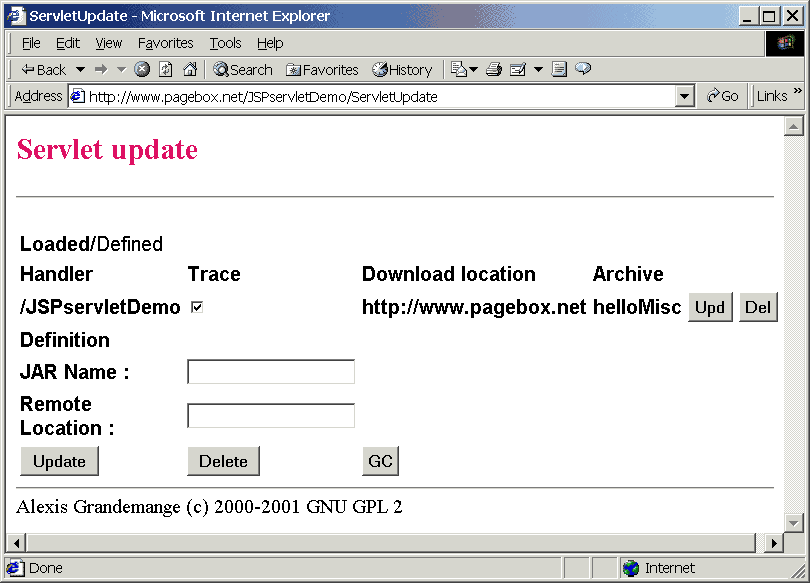810x583 pixels.
Task: Click Upd button for helloMisc
Action: 710,307
